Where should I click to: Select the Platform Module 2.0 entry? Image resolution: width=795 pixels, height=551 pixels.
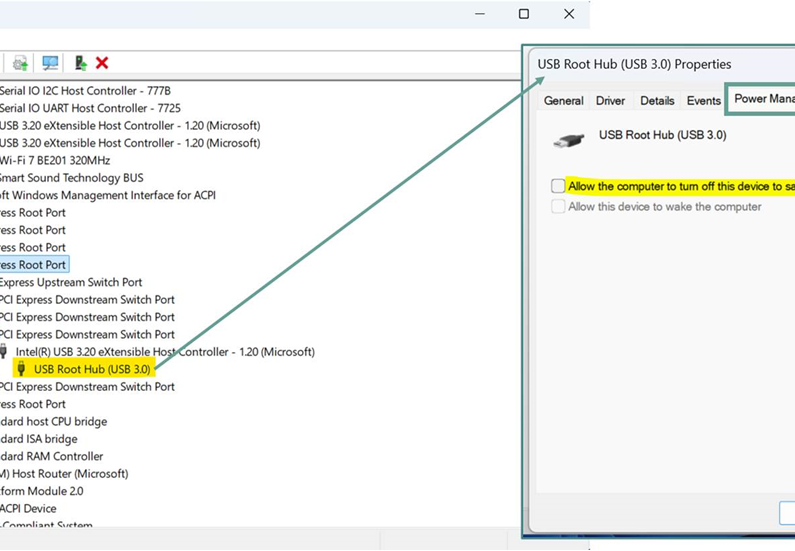click(42, 491)
